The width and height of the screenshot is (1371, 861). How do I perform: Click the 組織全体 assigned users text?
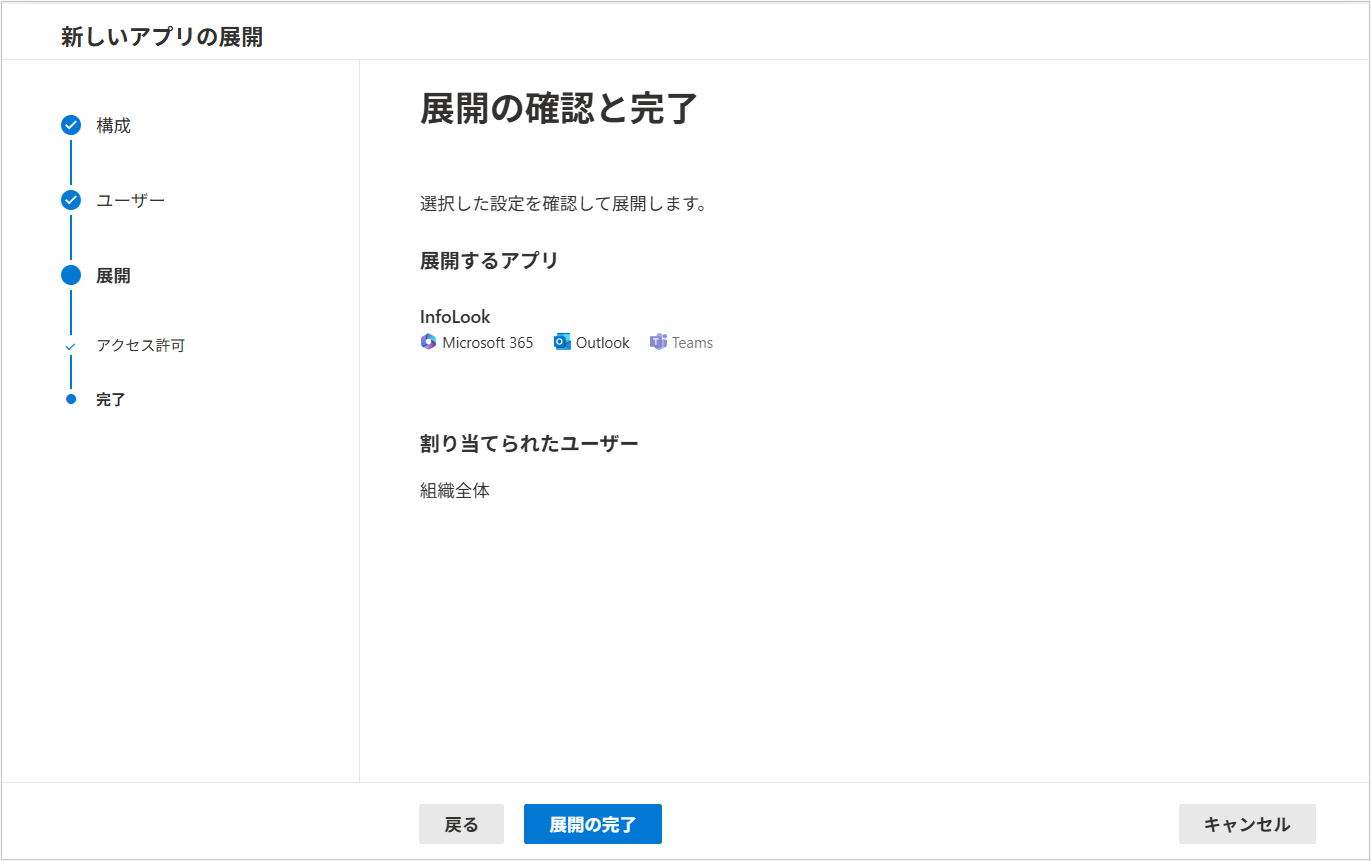pyautogui.click(x=455, y=491)
